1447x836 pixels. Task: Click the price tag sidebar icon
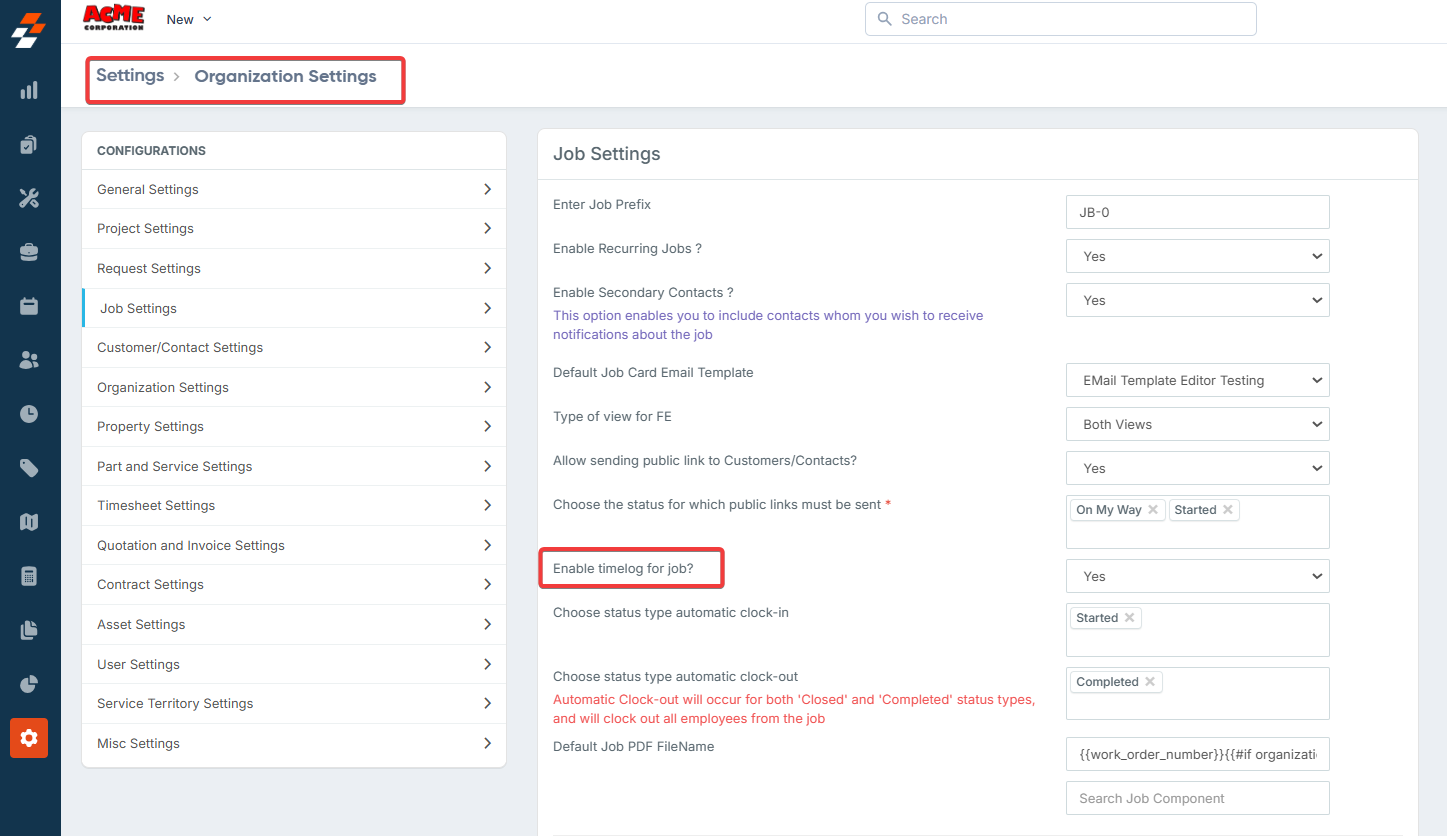[x=29, y=468]
